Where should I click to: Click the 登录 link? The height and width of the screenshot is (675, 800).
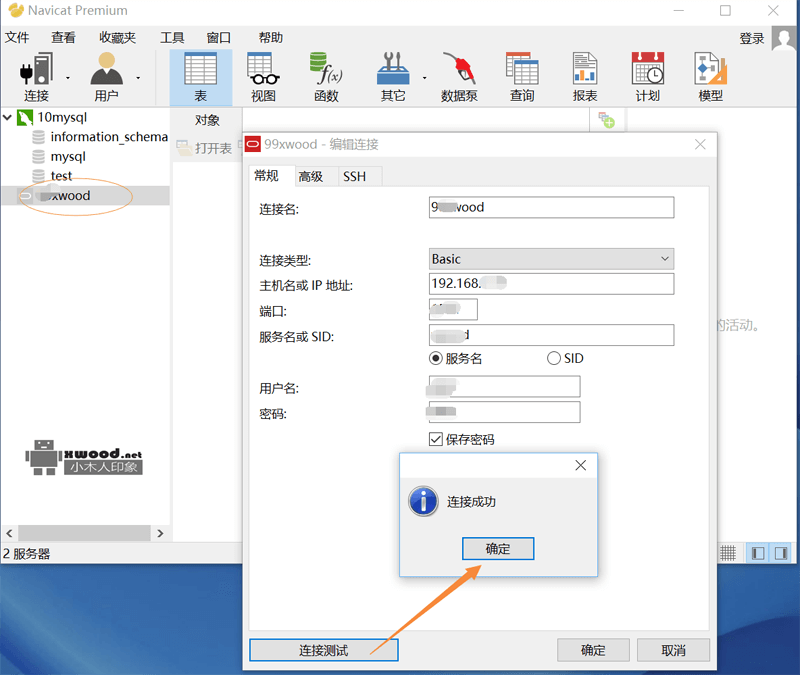coord(752,38)
